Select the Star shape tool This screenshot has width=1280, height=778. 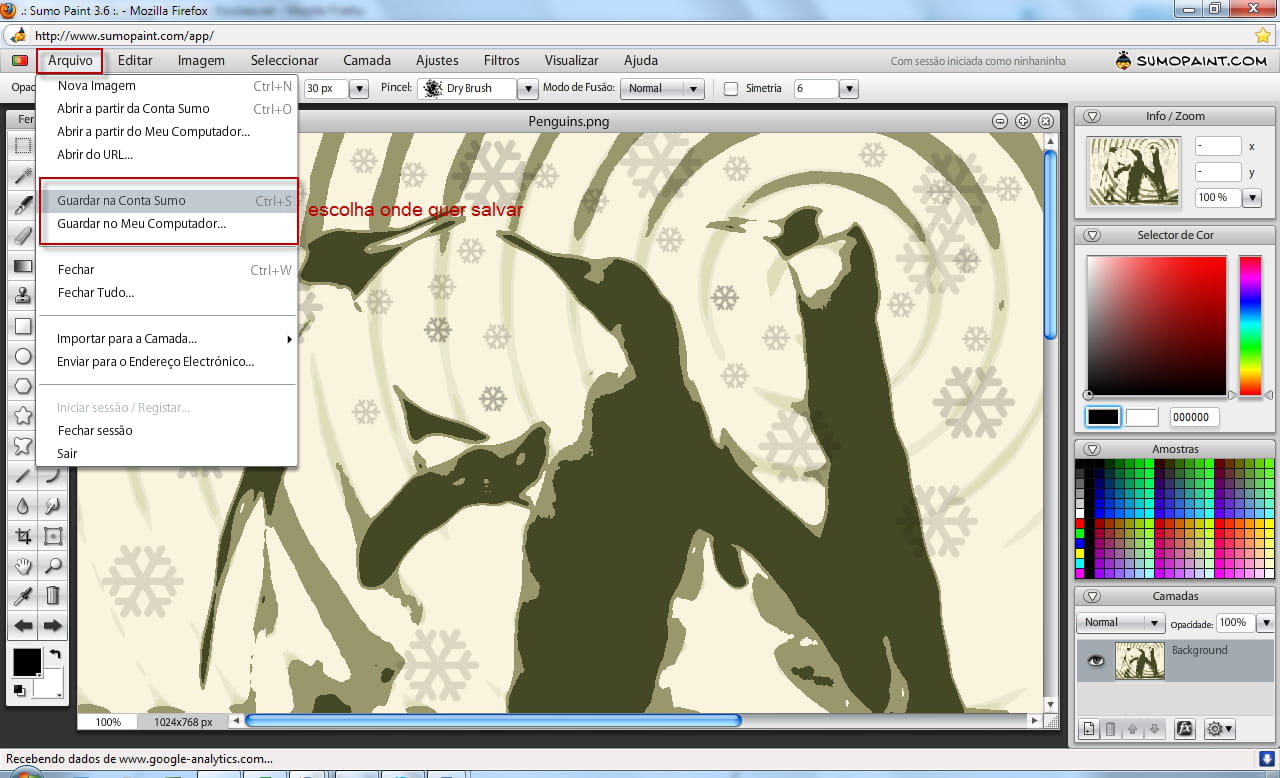coord(22,416)
